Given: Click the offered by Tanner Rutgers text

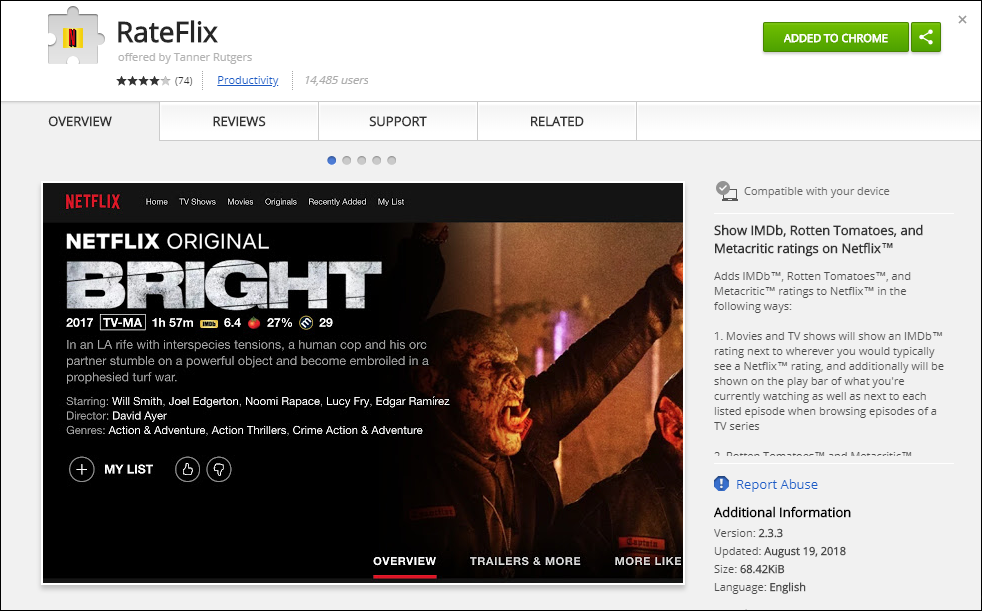Looking at the screenshot, I should (185, 57).
